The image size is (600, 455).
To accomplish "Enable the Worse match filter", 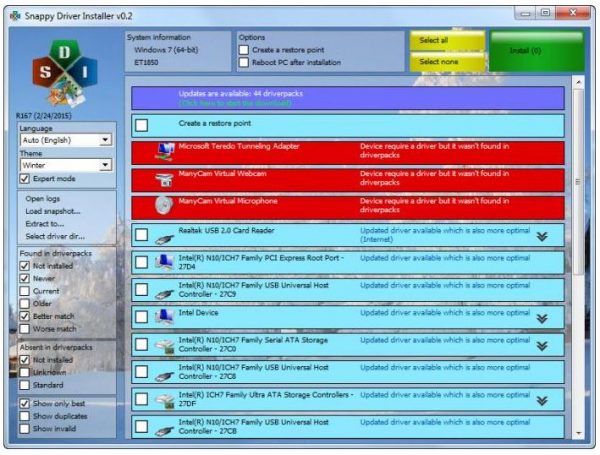I will pos(24,329).
